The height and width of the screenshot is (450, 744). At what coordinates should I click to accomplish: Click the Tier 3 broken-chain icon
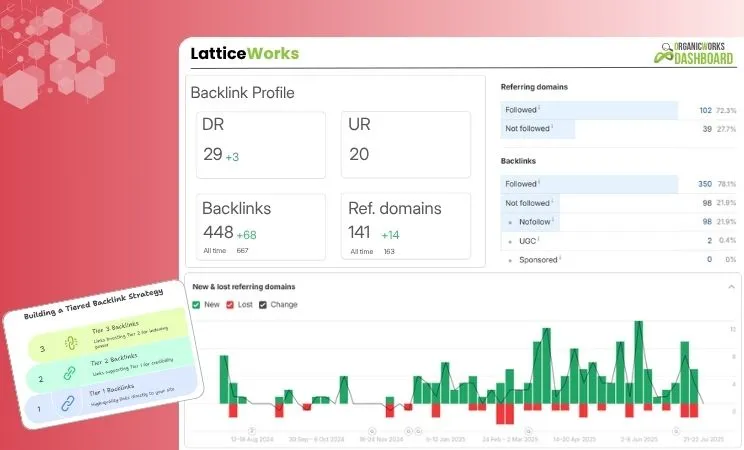click(x=71, y=343)
